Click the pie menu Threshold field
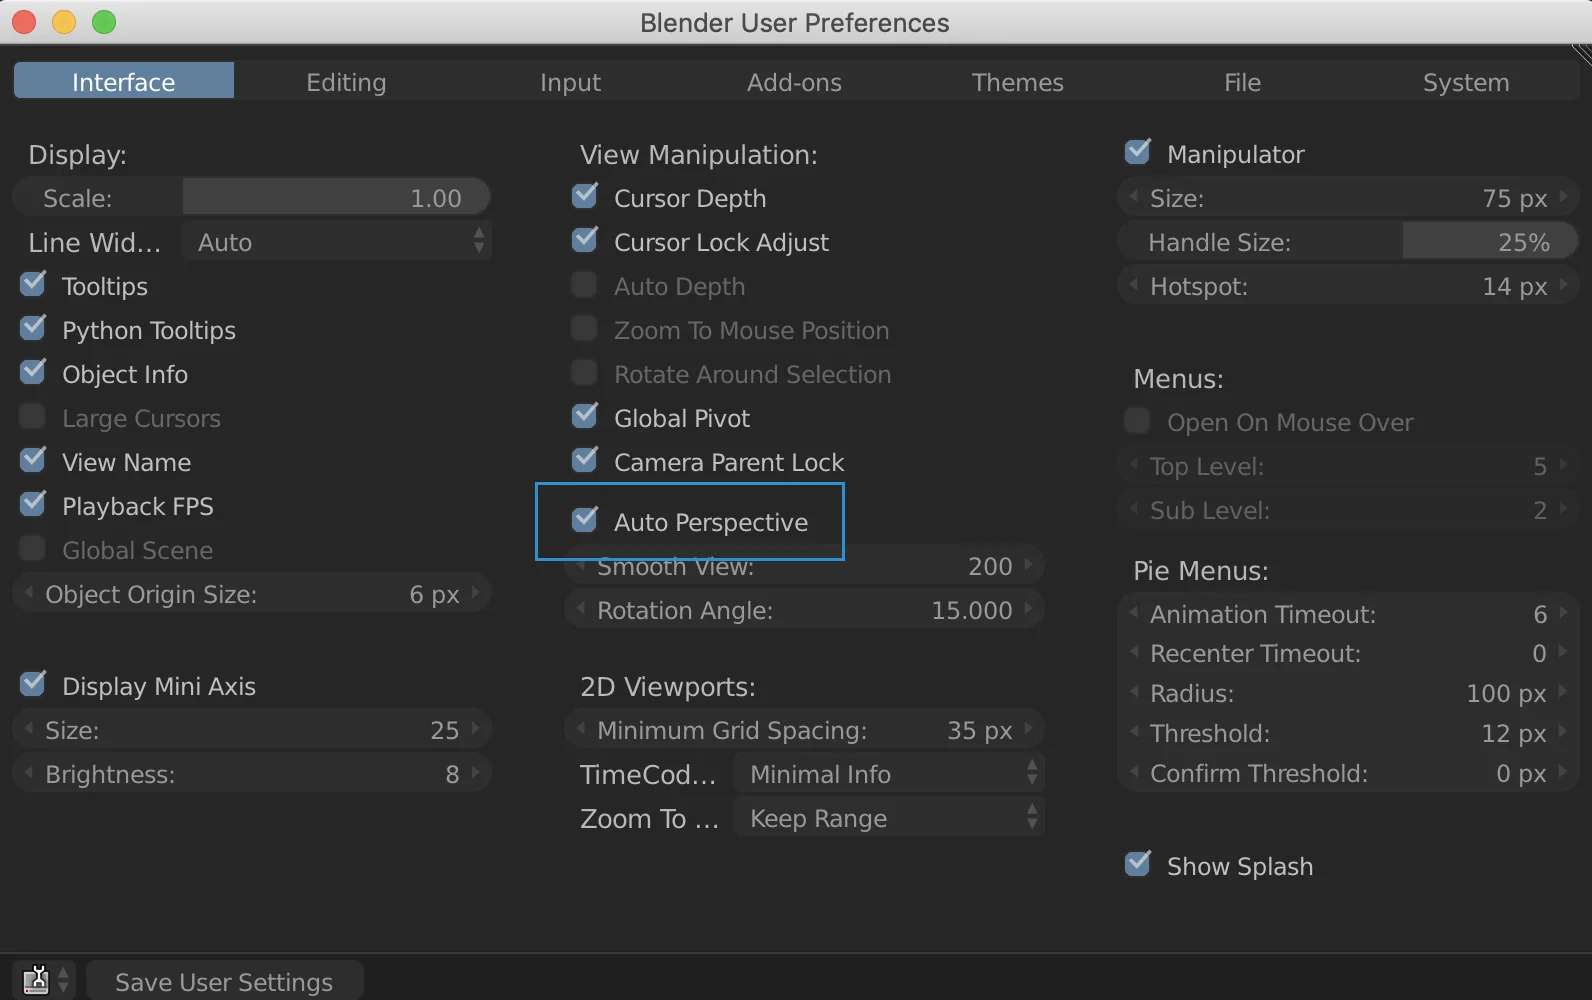The width and height of the screenshot is (1592, 1000). click(1347, 733)
